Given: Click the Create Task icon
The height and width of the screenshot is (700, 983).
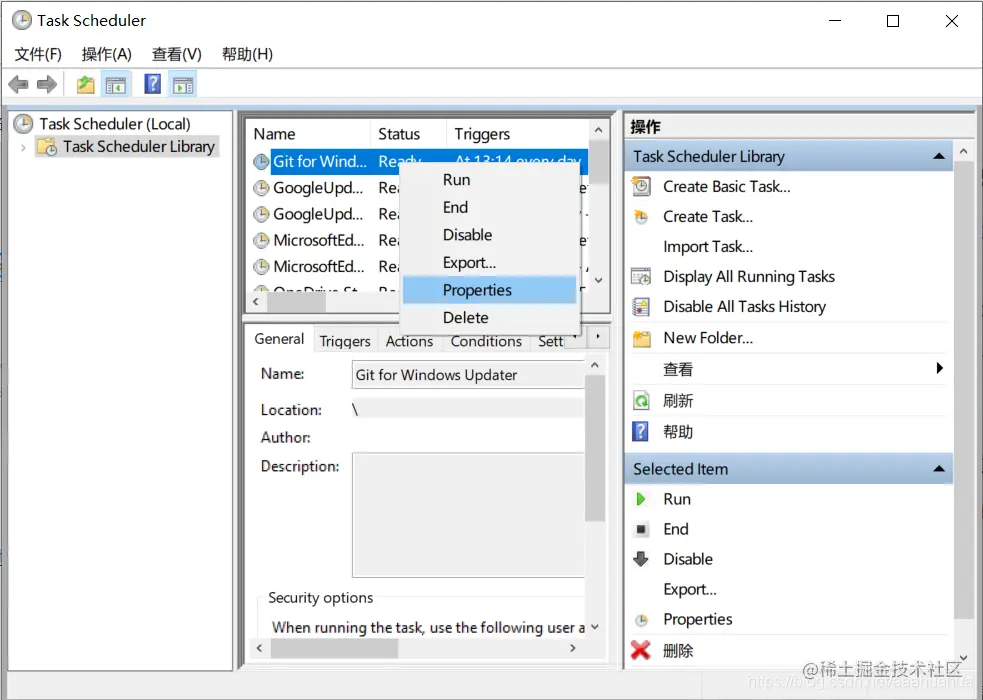Looking at the screenshot, I should click(641, 217).
